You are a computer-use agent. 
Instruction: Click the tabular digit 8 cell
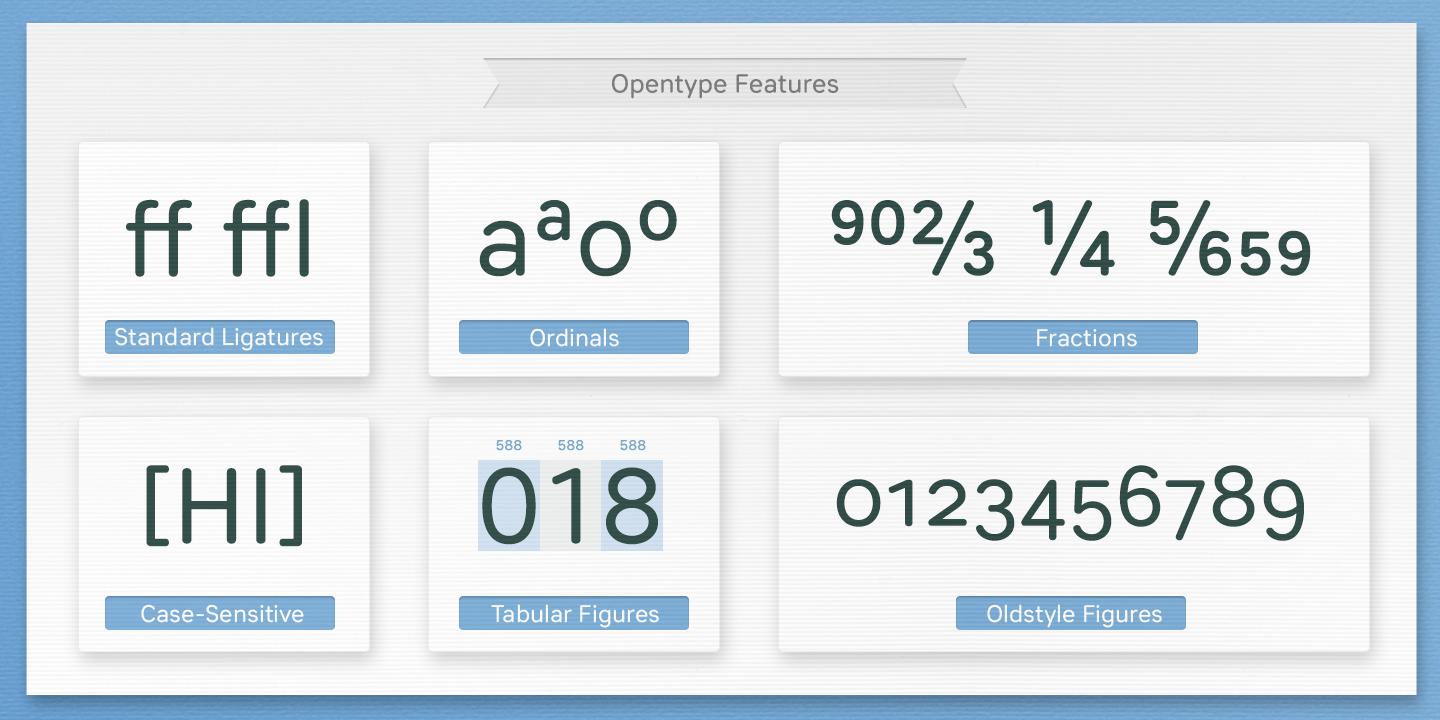[632, 506]
